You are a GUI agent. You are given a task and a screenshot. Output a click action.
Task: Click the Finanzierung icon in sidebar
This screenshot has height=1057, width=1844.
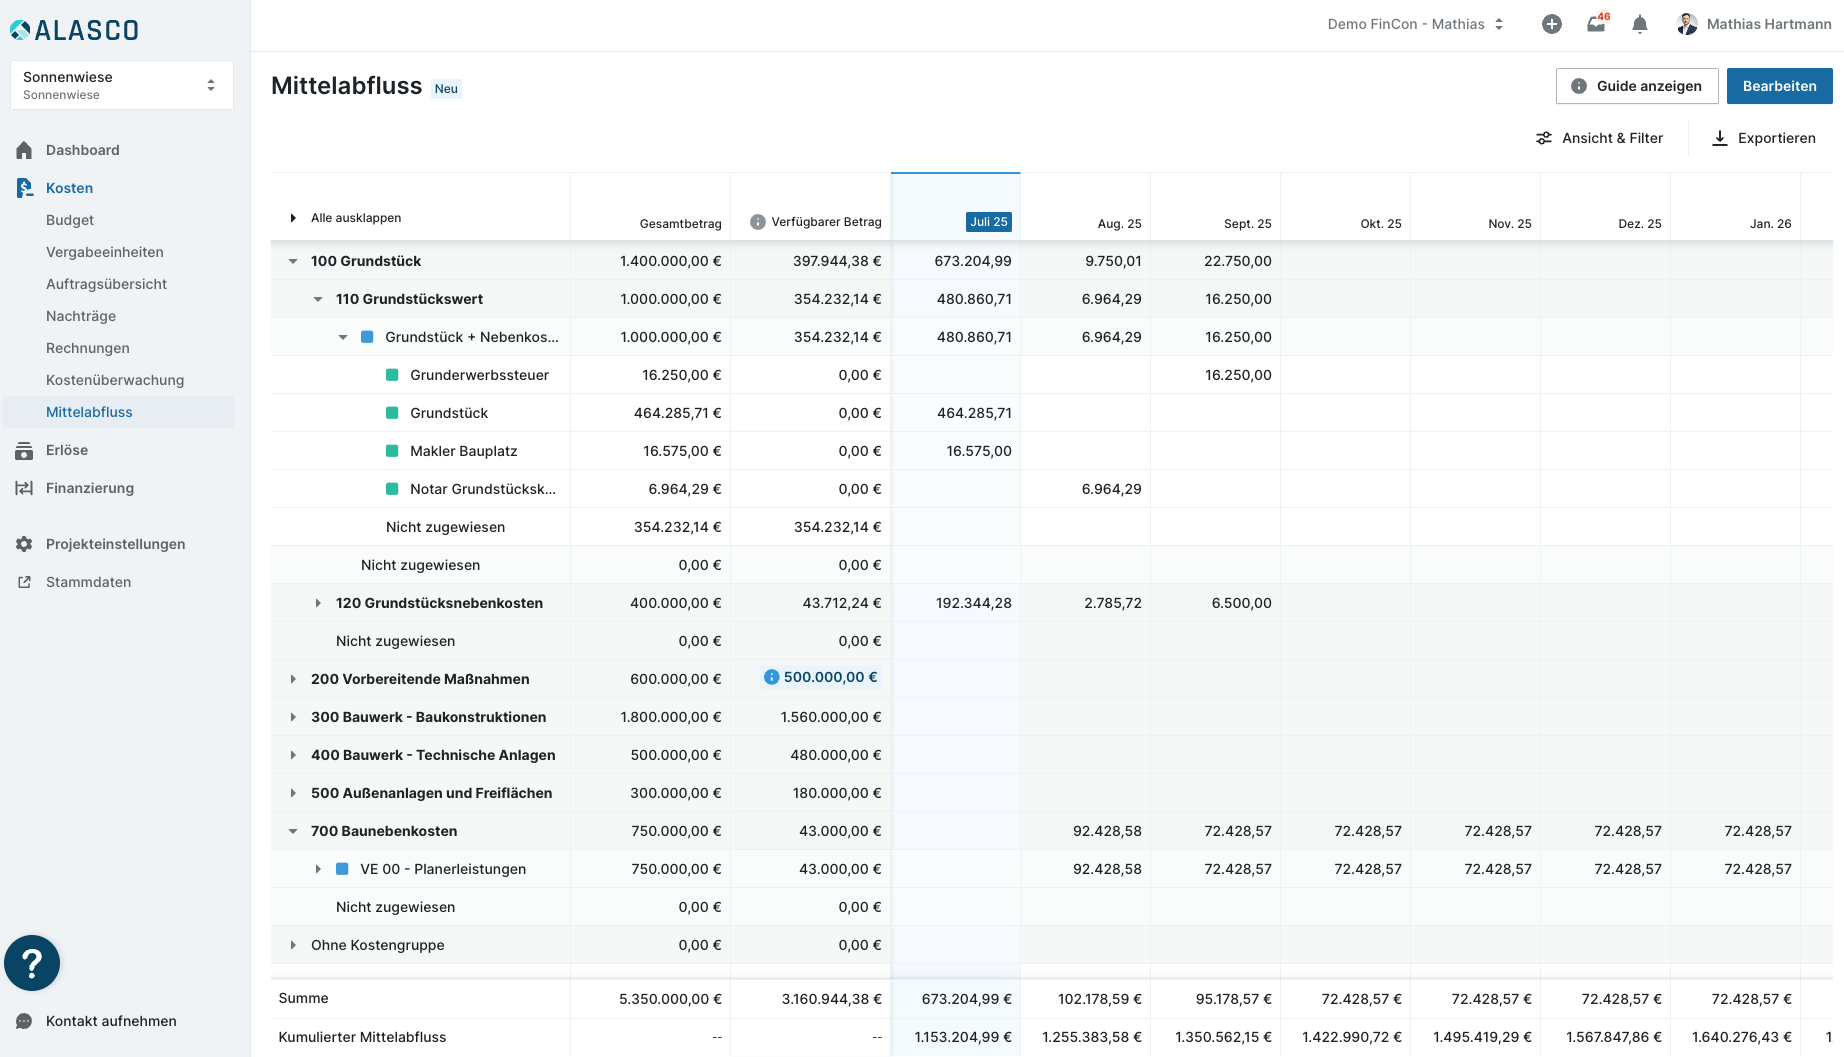(24, 488)
